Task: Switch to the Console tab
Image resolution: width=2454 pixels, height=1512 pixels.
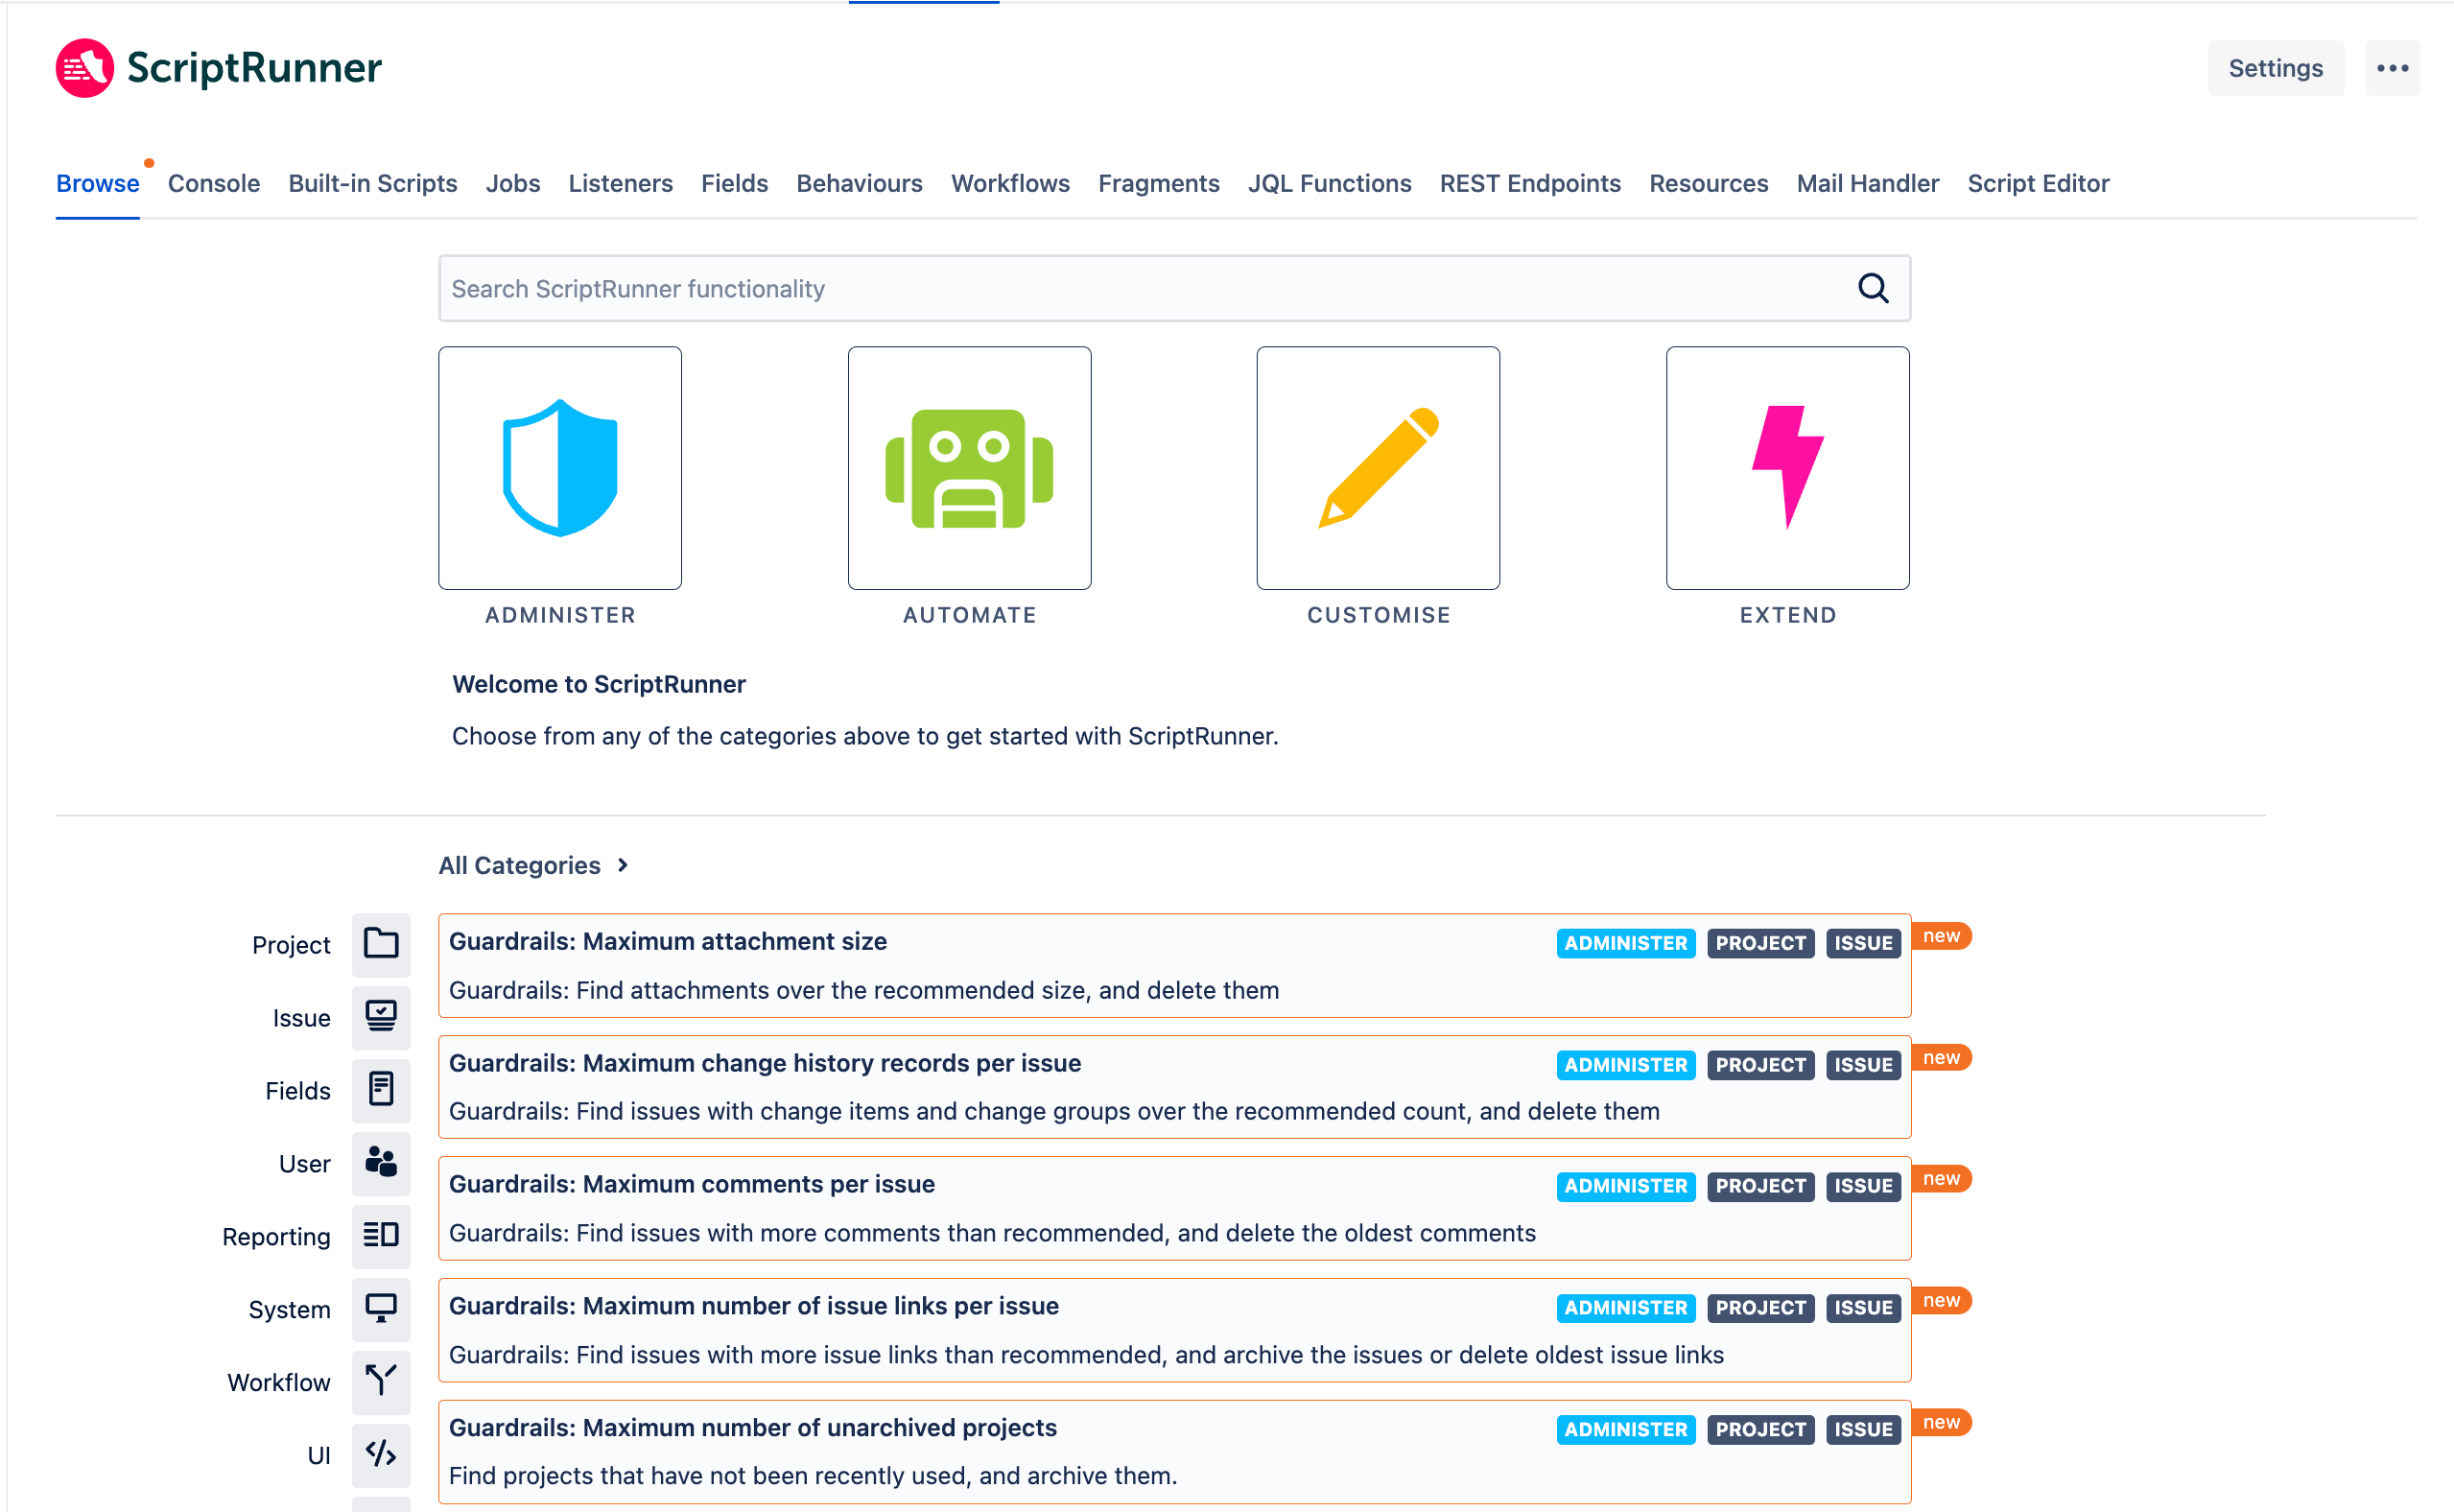Action: pyautogui.click(x=214, y=184)
